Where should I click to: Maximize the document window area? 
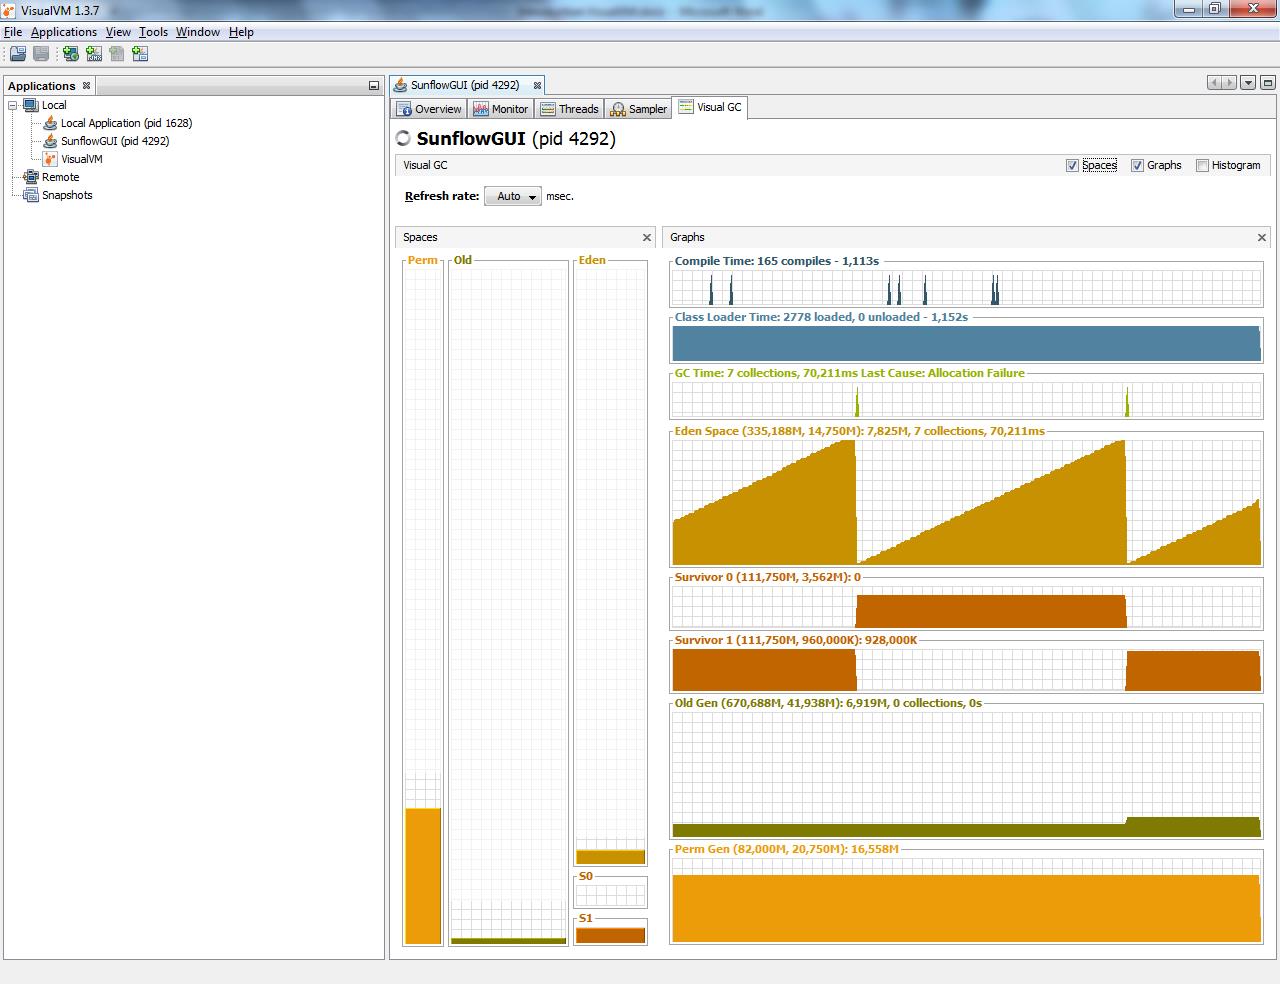(1267, 83)
